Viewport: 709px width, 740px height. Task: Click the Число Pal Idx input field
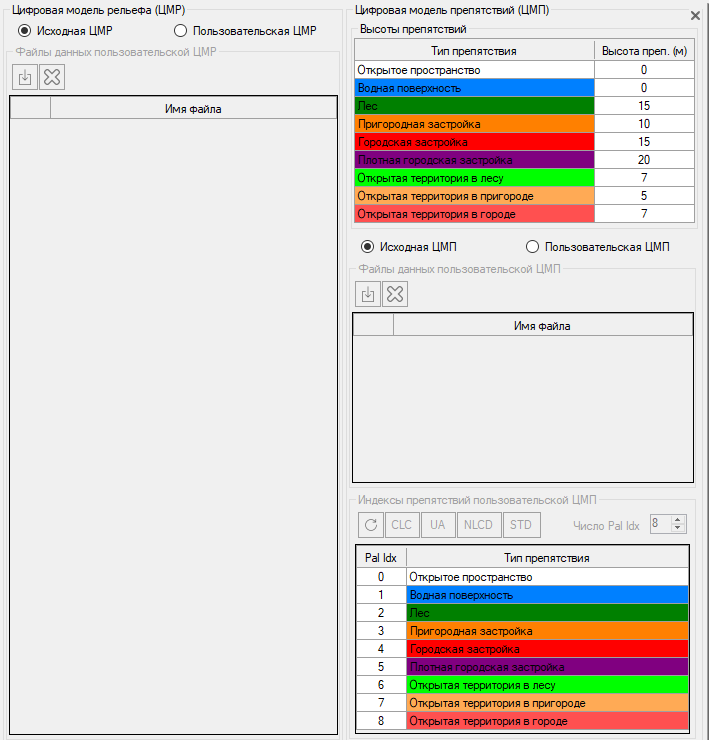coord(661,524)
